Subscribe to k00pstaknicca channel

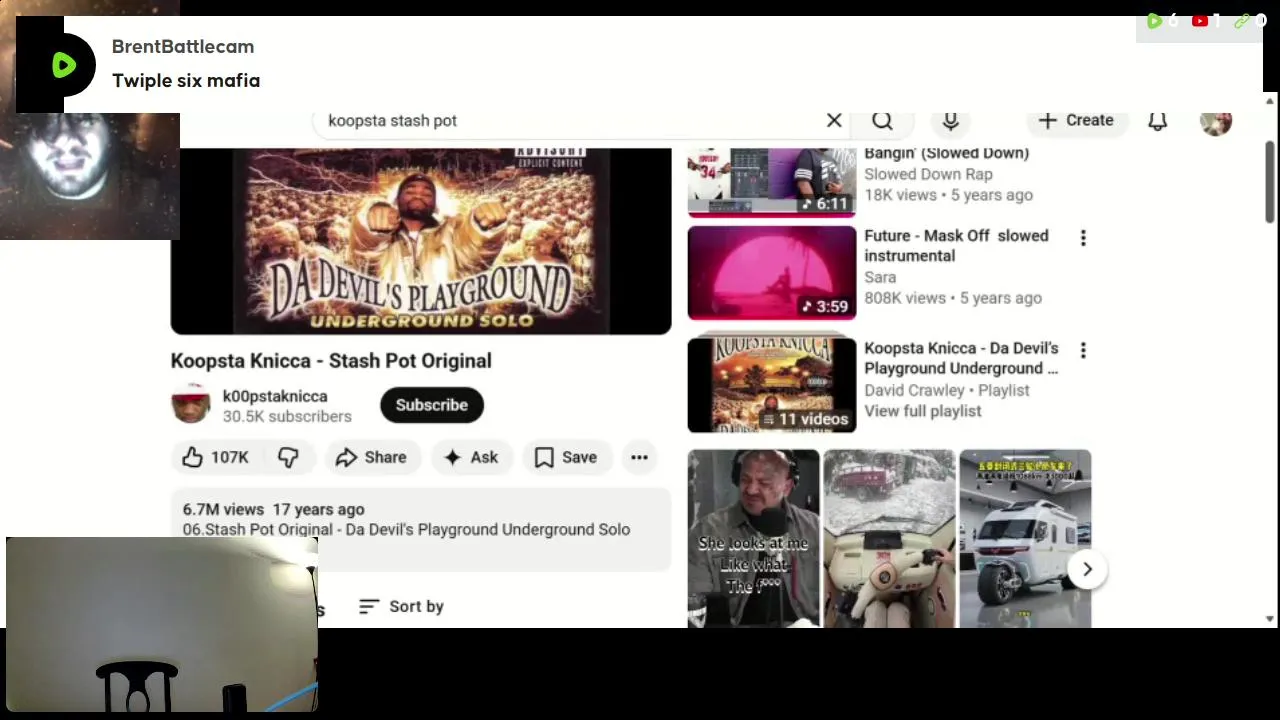pyautogui.click(x=432, y=405)
